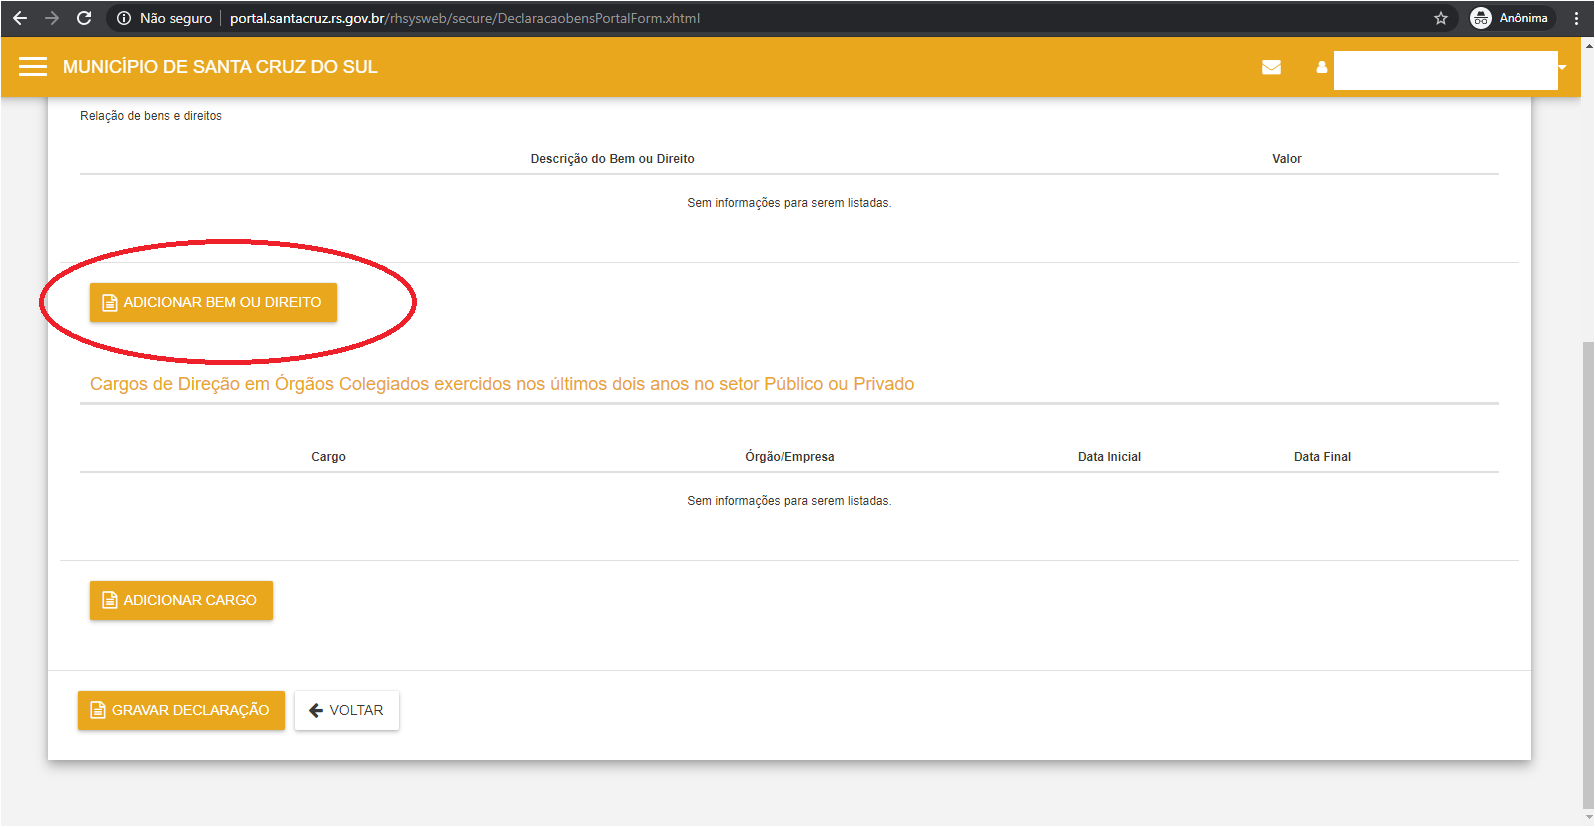Click Adicionar Bem ou Direito button
Screen dimensions: 1595x827
pyautogui.click(x=213, y=302)
